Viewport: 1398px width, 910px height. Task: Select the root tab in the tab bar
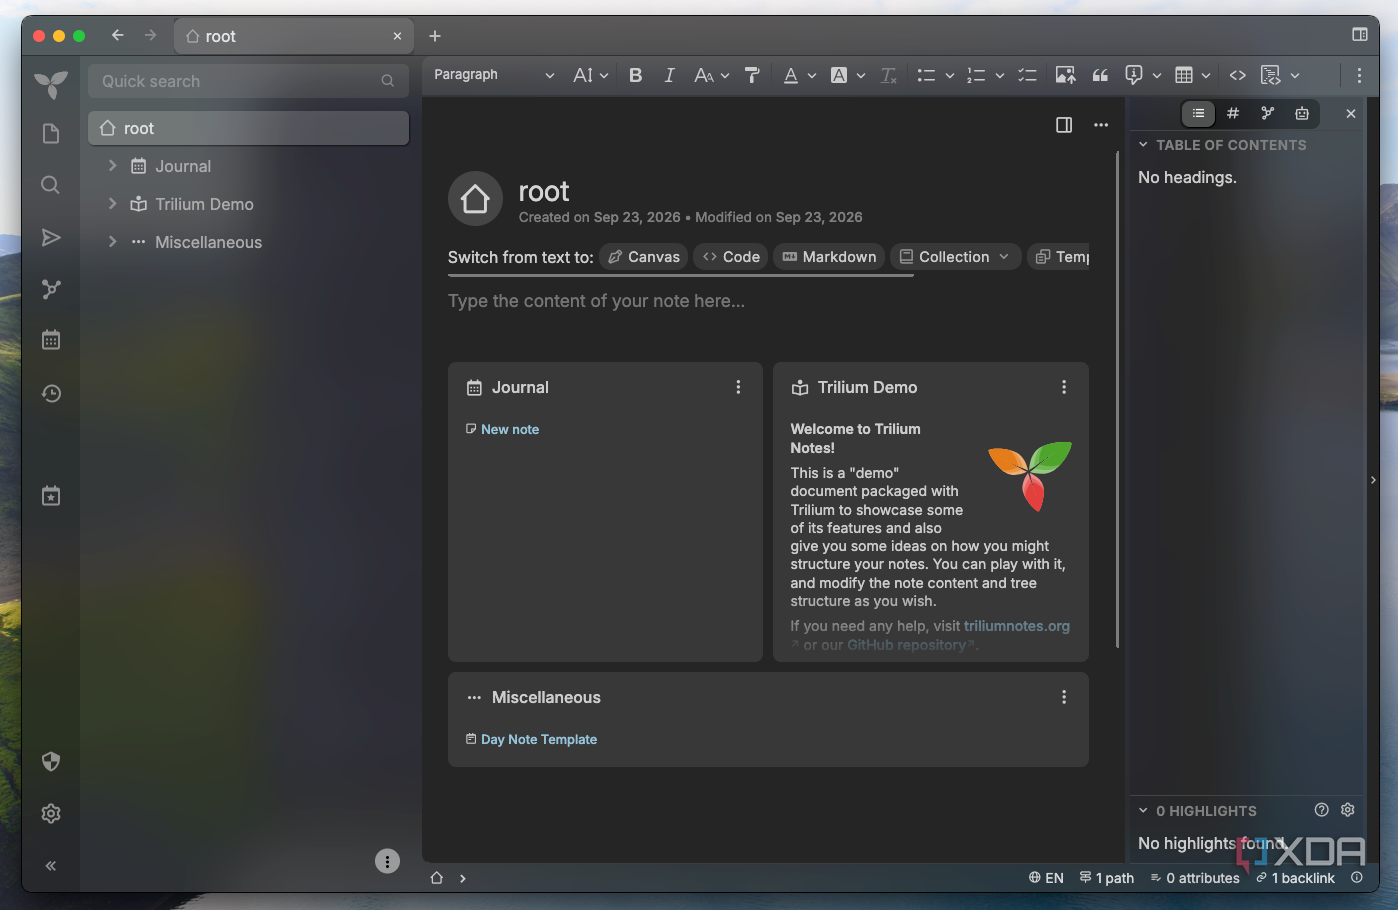pos(295,36)
